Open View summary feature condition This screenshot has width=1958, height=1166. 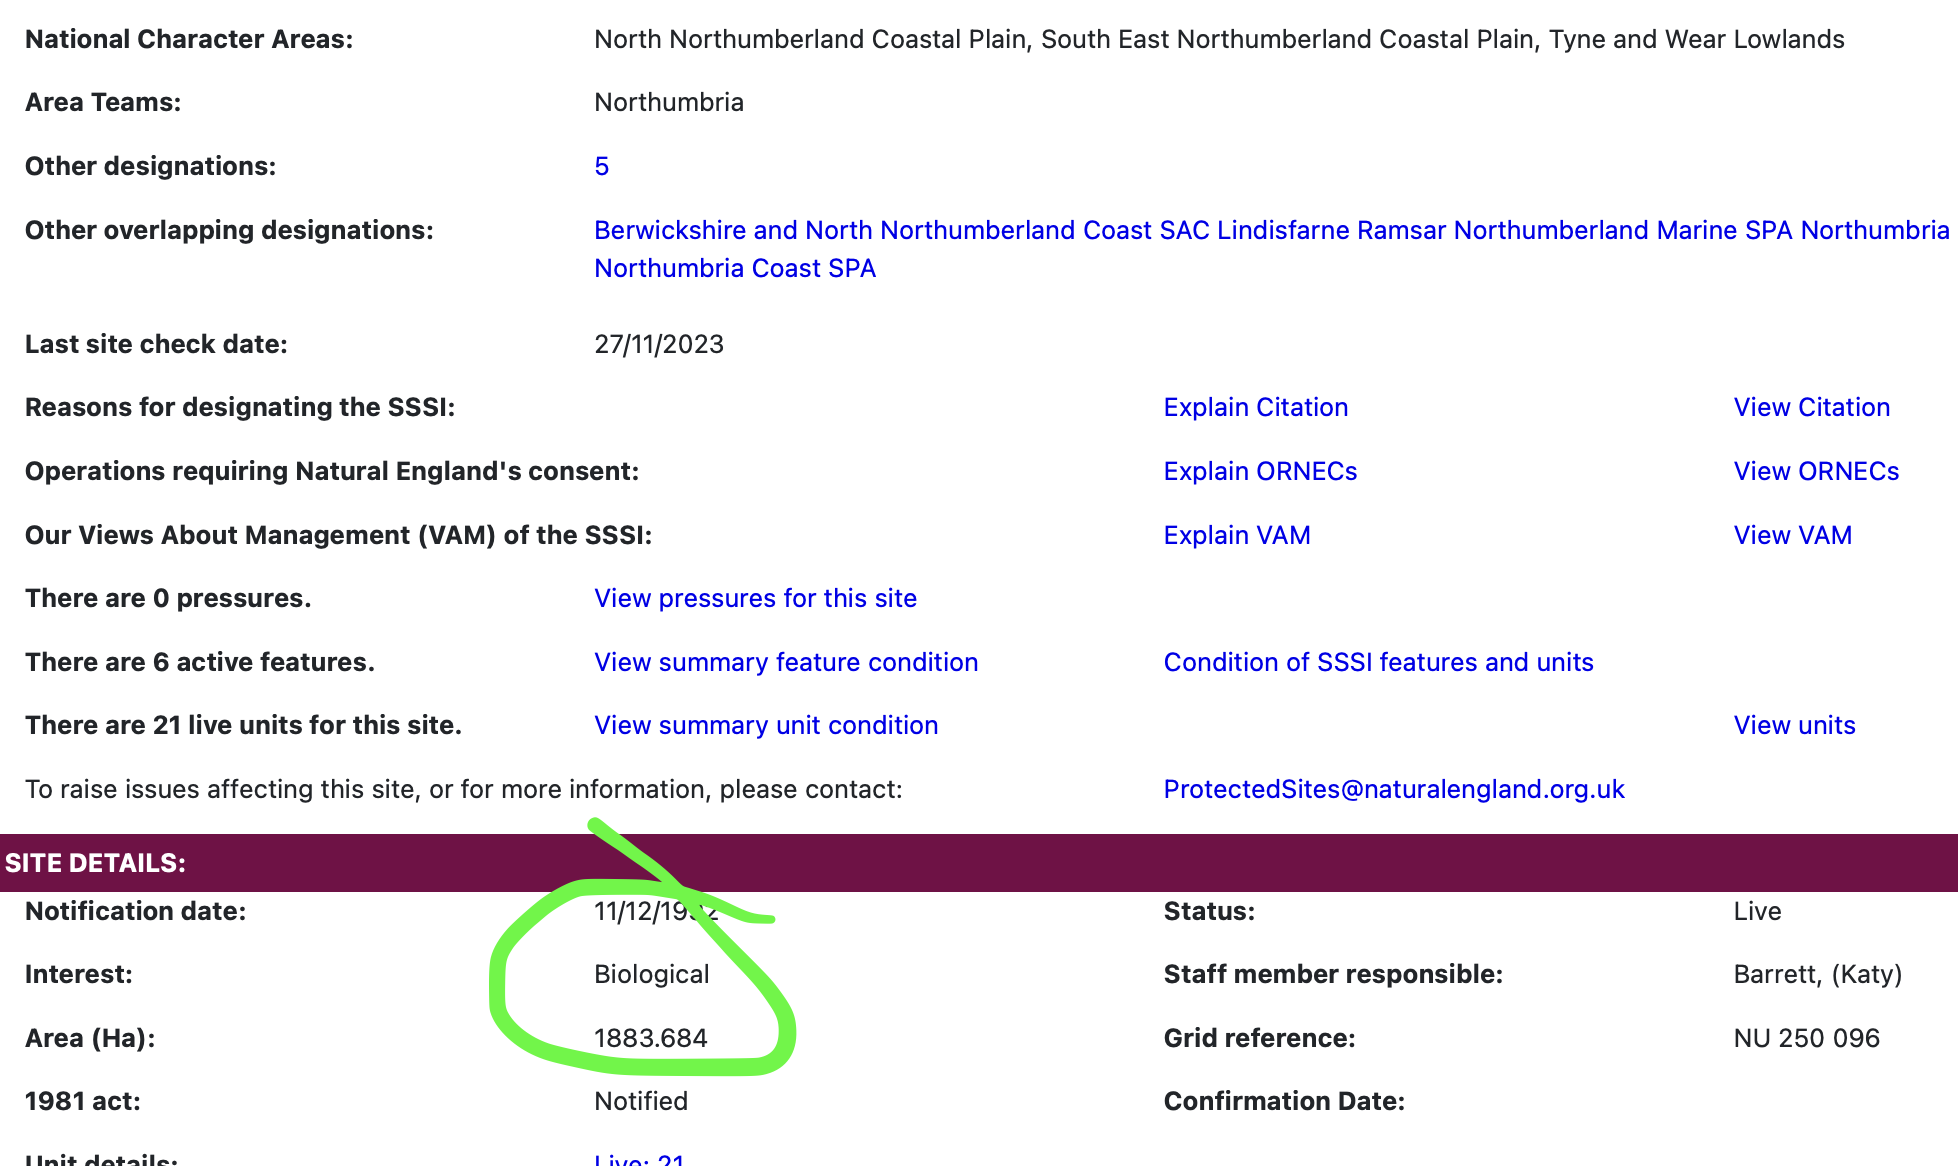(786, 662)
